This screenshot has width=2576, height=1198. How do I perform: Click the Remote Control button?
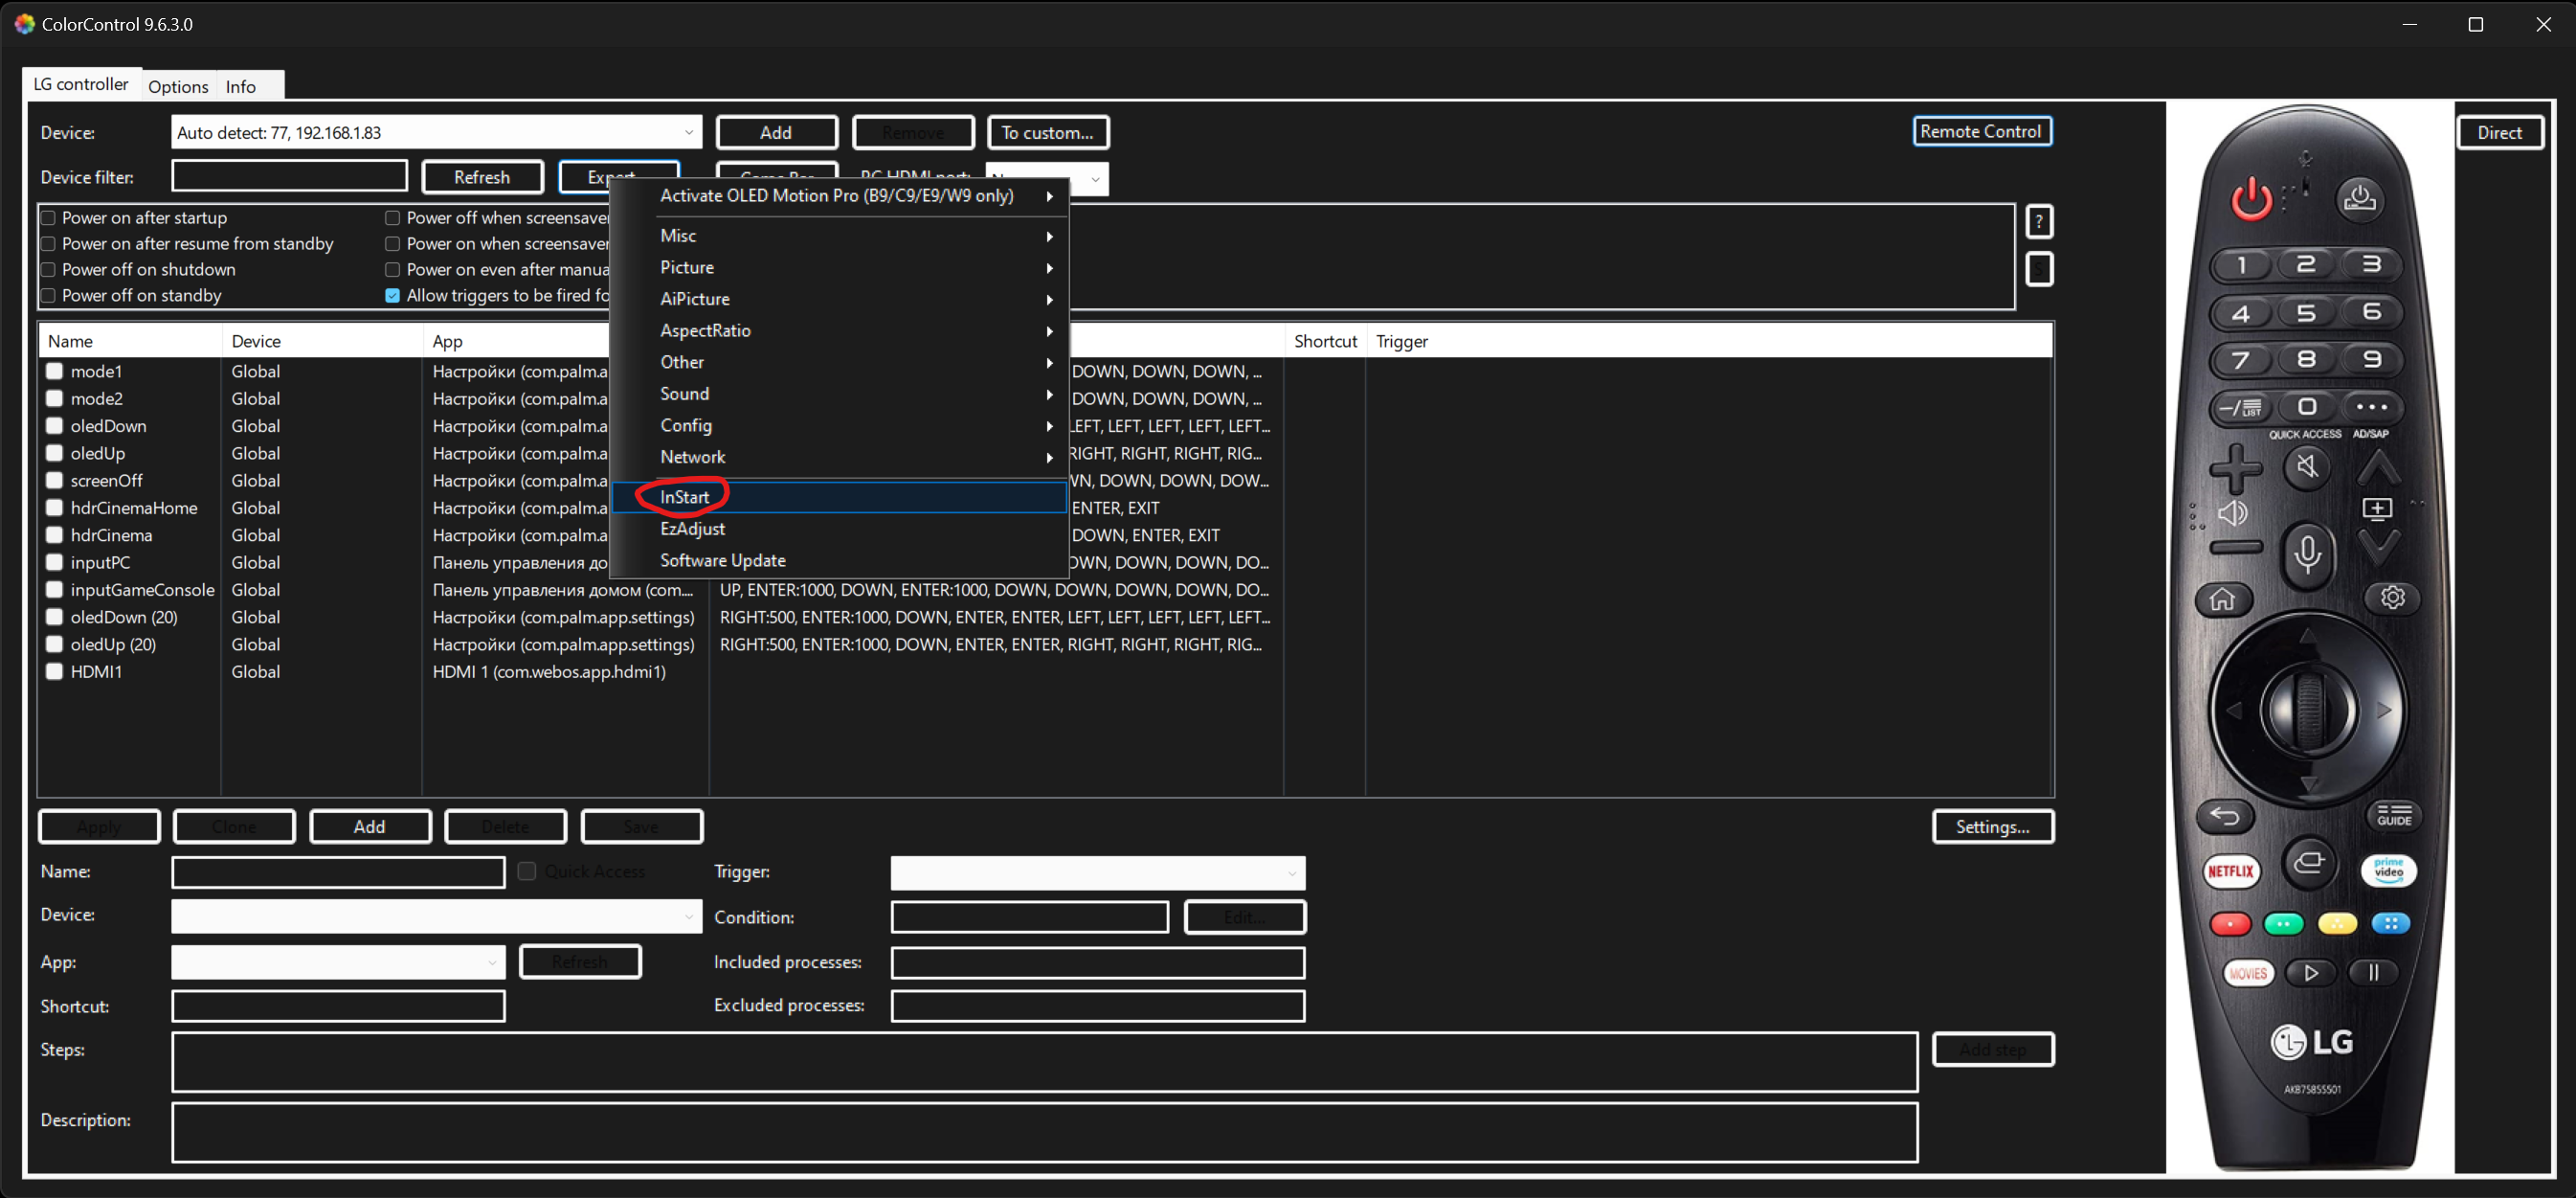click(x=1980, y=132)
